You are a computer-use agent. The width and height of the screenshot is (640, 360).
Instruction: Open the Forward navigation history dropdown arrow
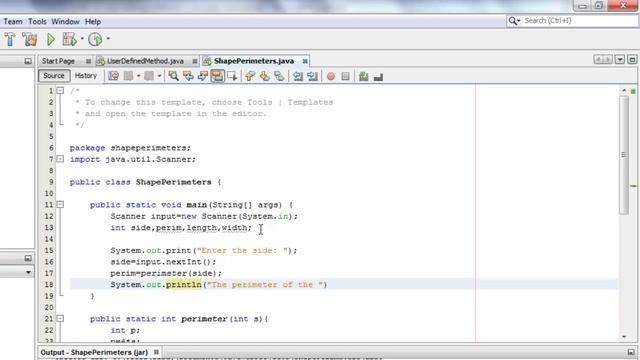click(159, 76)
